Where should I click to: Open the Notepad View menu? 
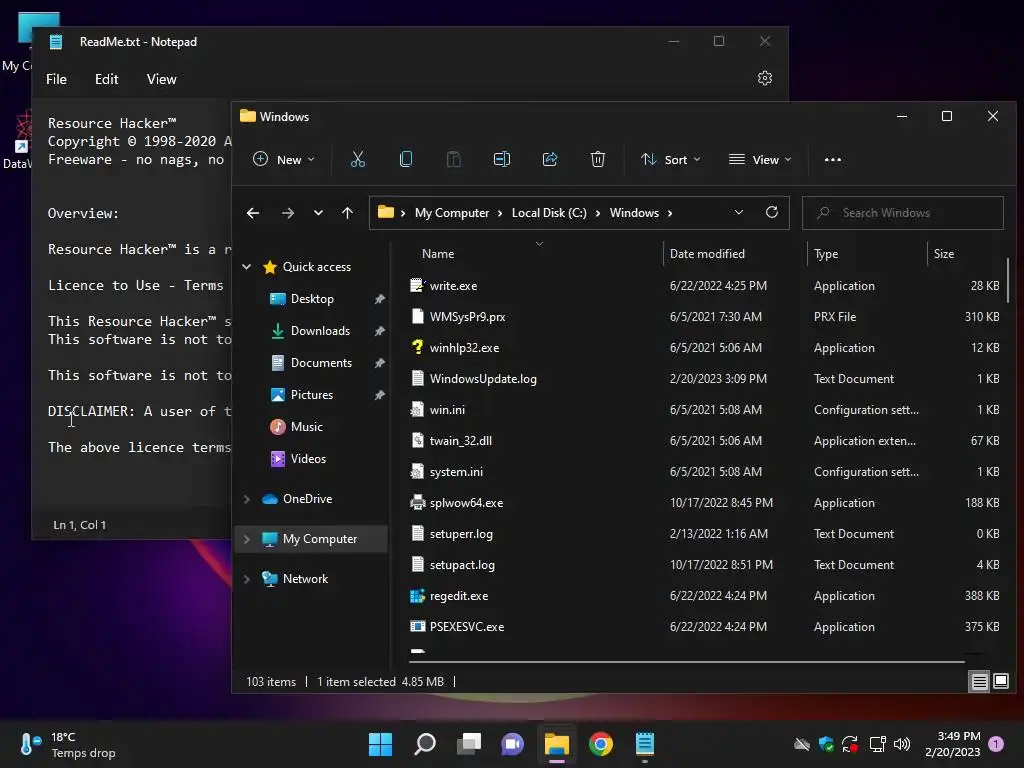[161, 79]
